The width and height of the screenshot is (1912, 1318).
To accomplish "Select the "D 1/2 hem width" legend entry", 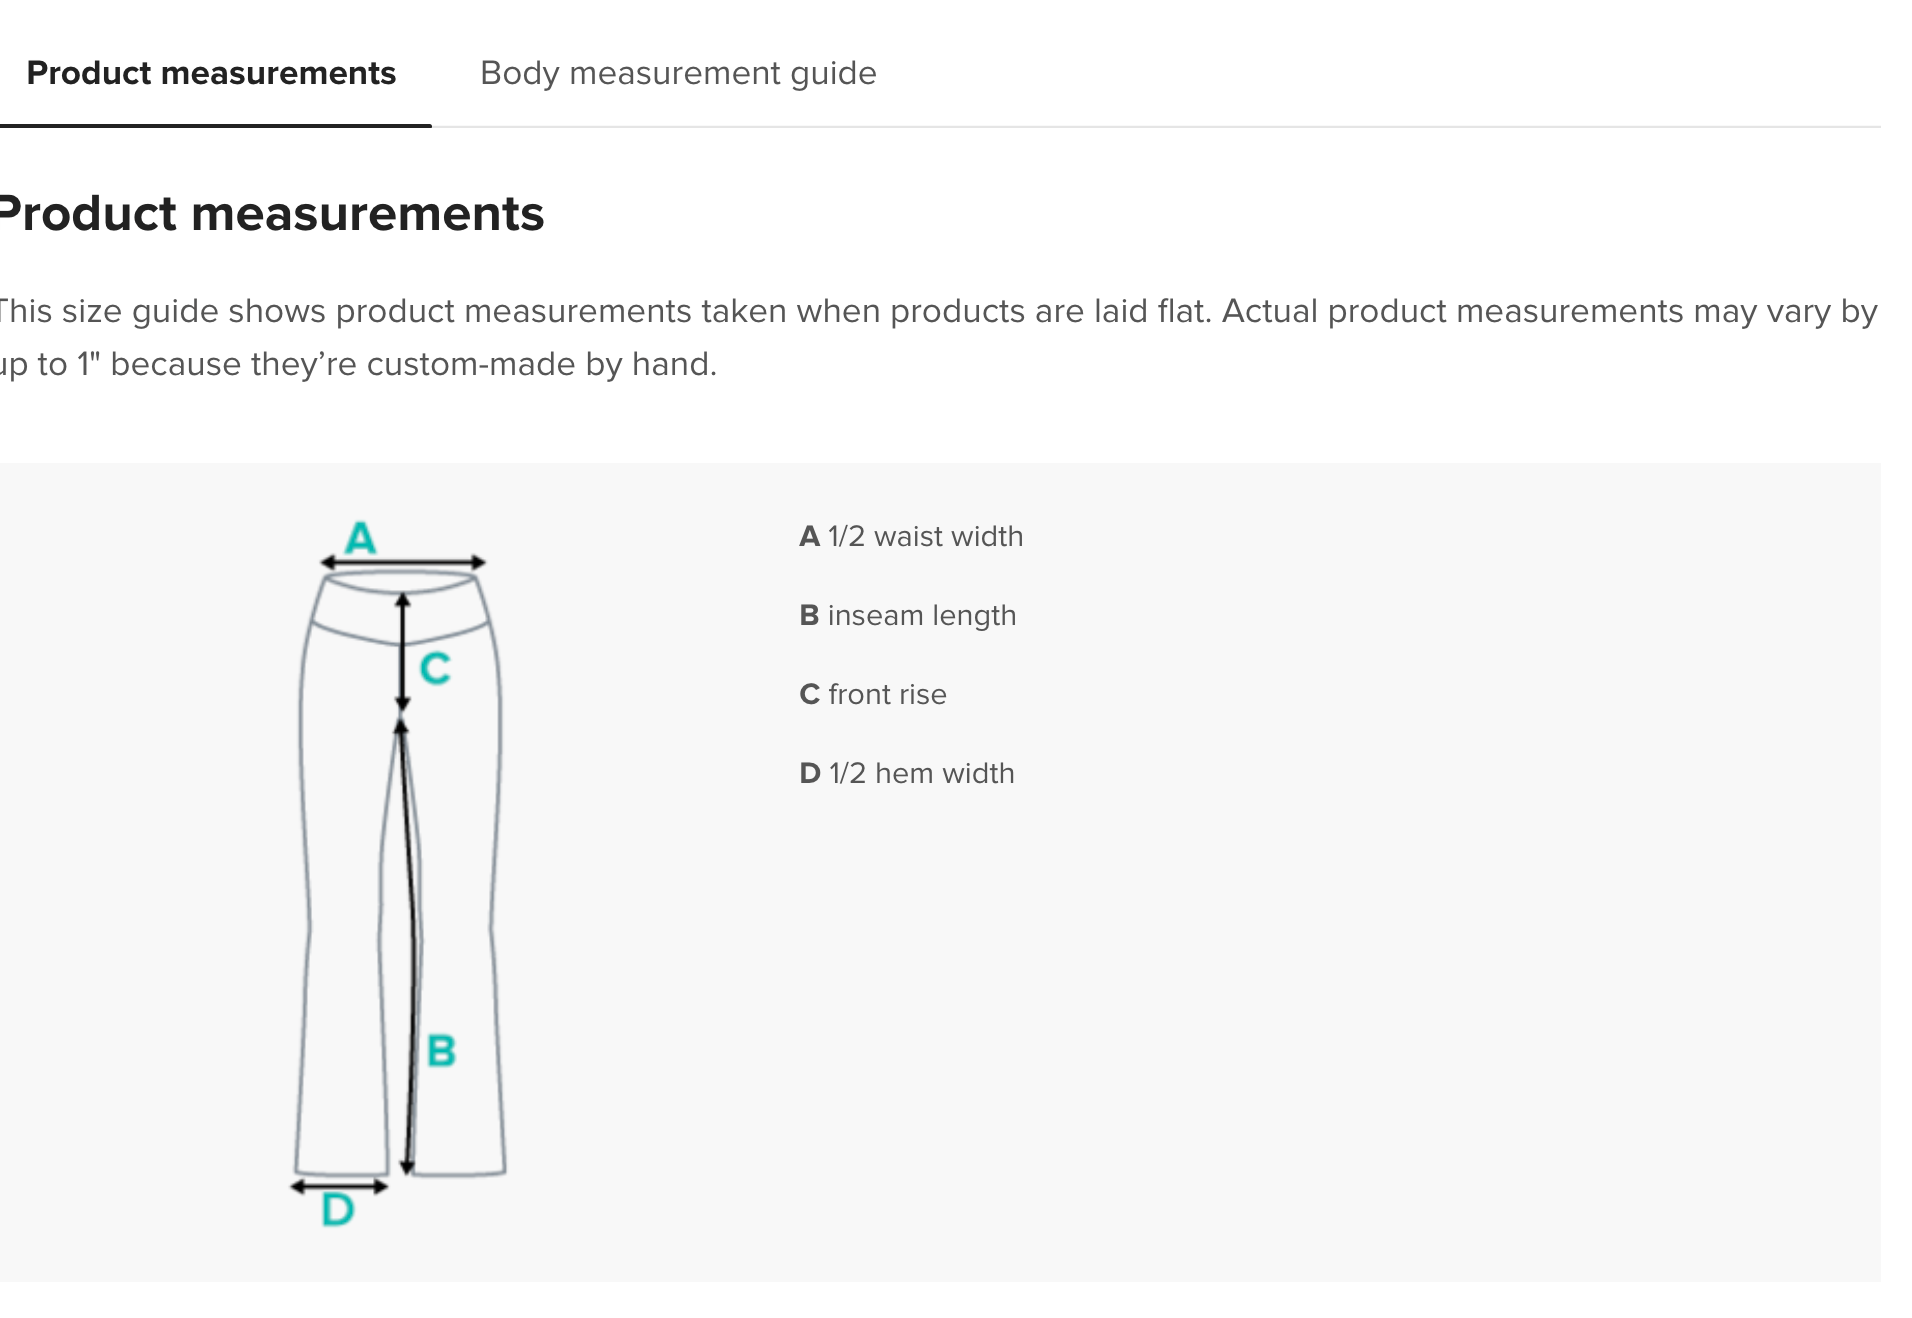I will point(907,774).
